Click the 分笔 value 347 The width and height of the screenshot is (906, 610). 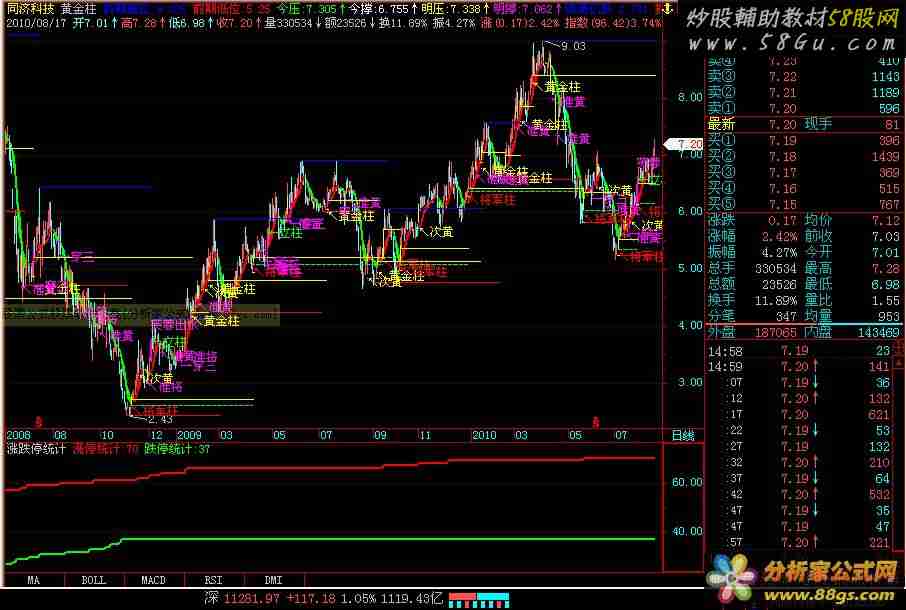coord(786,317)
